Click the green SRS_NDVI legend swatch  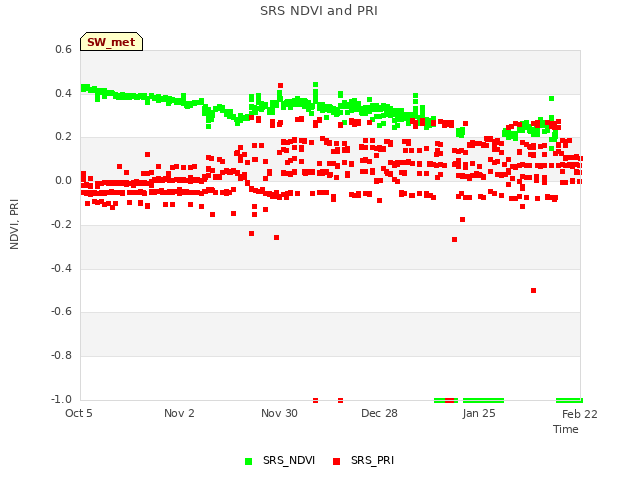click(x=248, y=461)
